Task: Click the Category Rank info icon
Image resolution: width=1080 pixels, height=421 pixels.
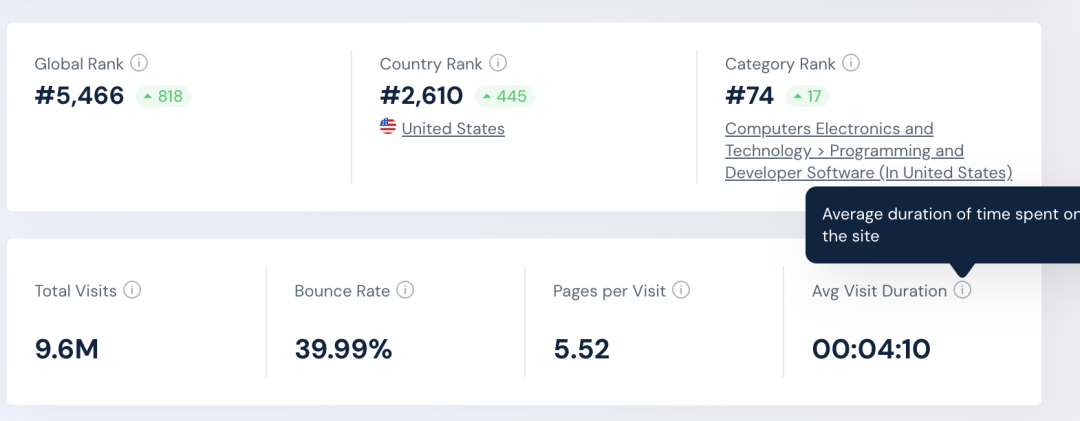Action: pos(851,63)
